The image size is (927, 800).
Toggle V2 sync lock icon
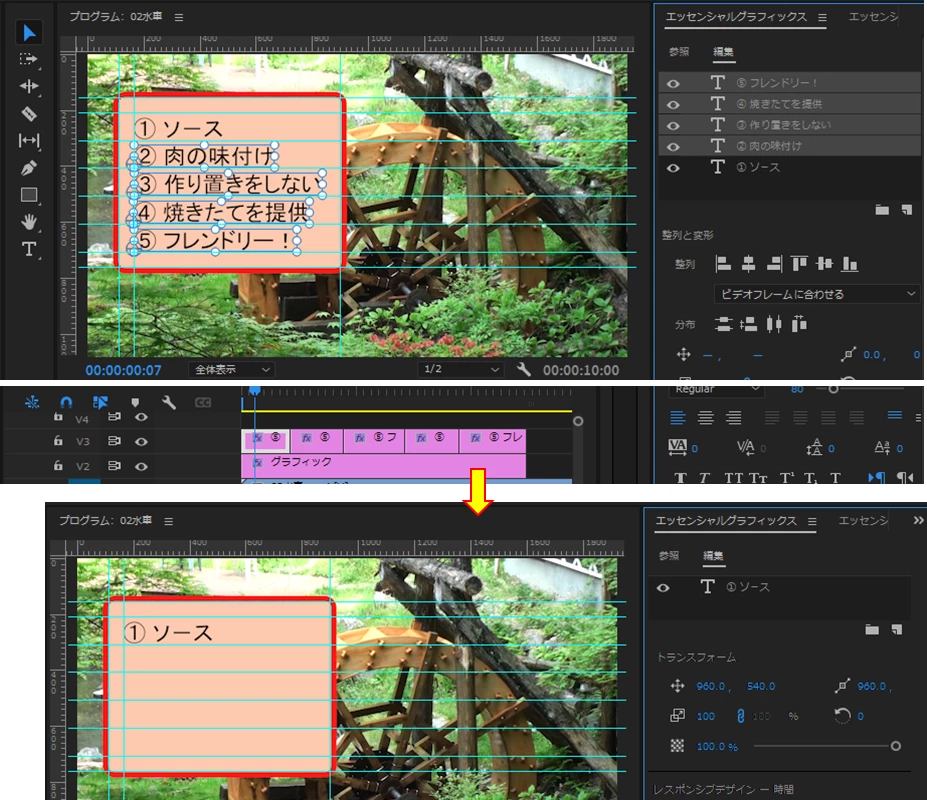pos(114,466)
